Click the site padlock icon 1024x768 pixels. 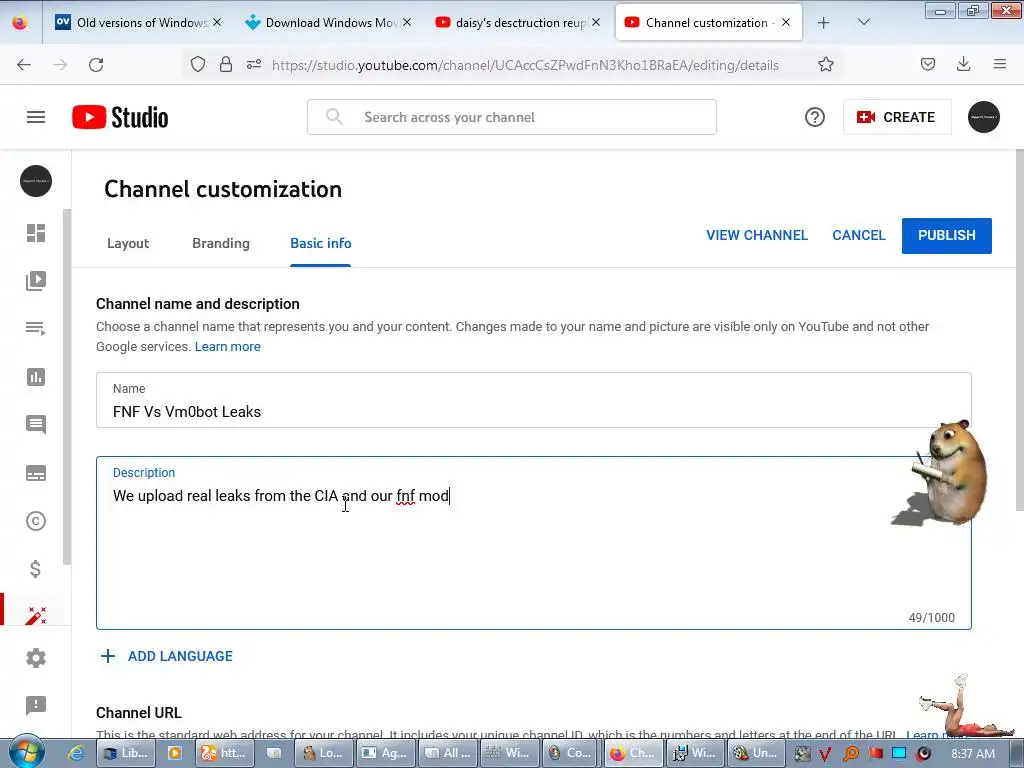[226, 65]
